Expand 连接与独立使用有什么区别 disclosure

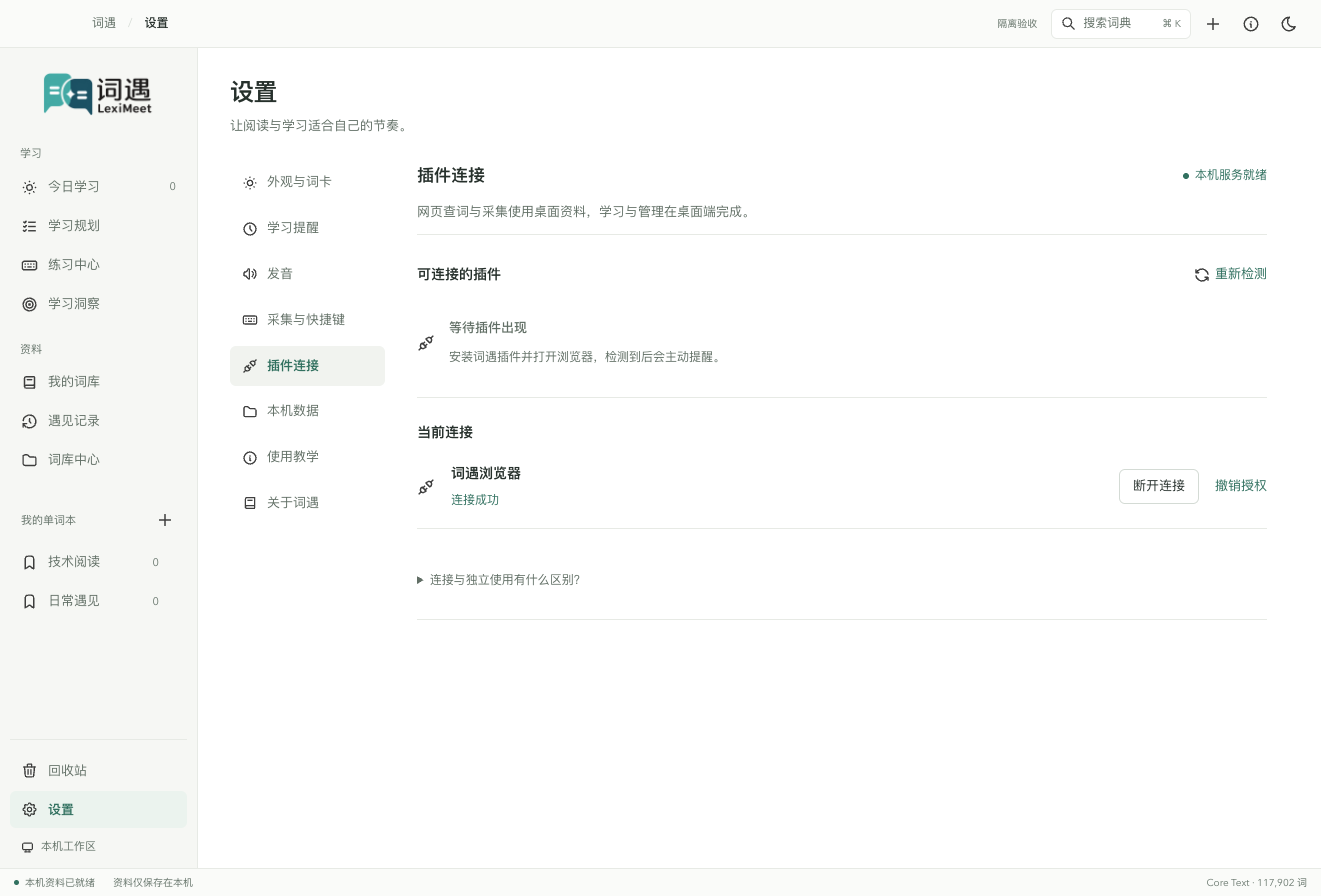[498, 580]
